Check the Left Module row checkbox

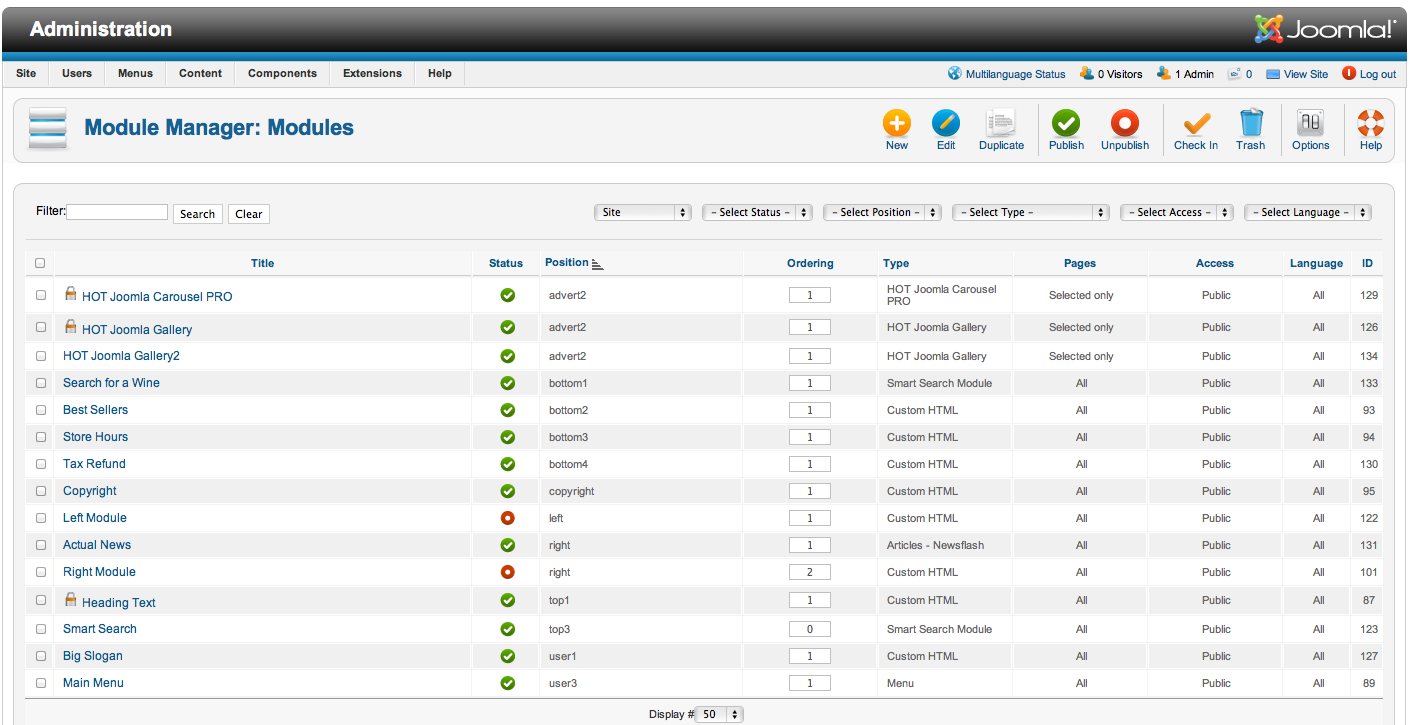click(41, 518)
